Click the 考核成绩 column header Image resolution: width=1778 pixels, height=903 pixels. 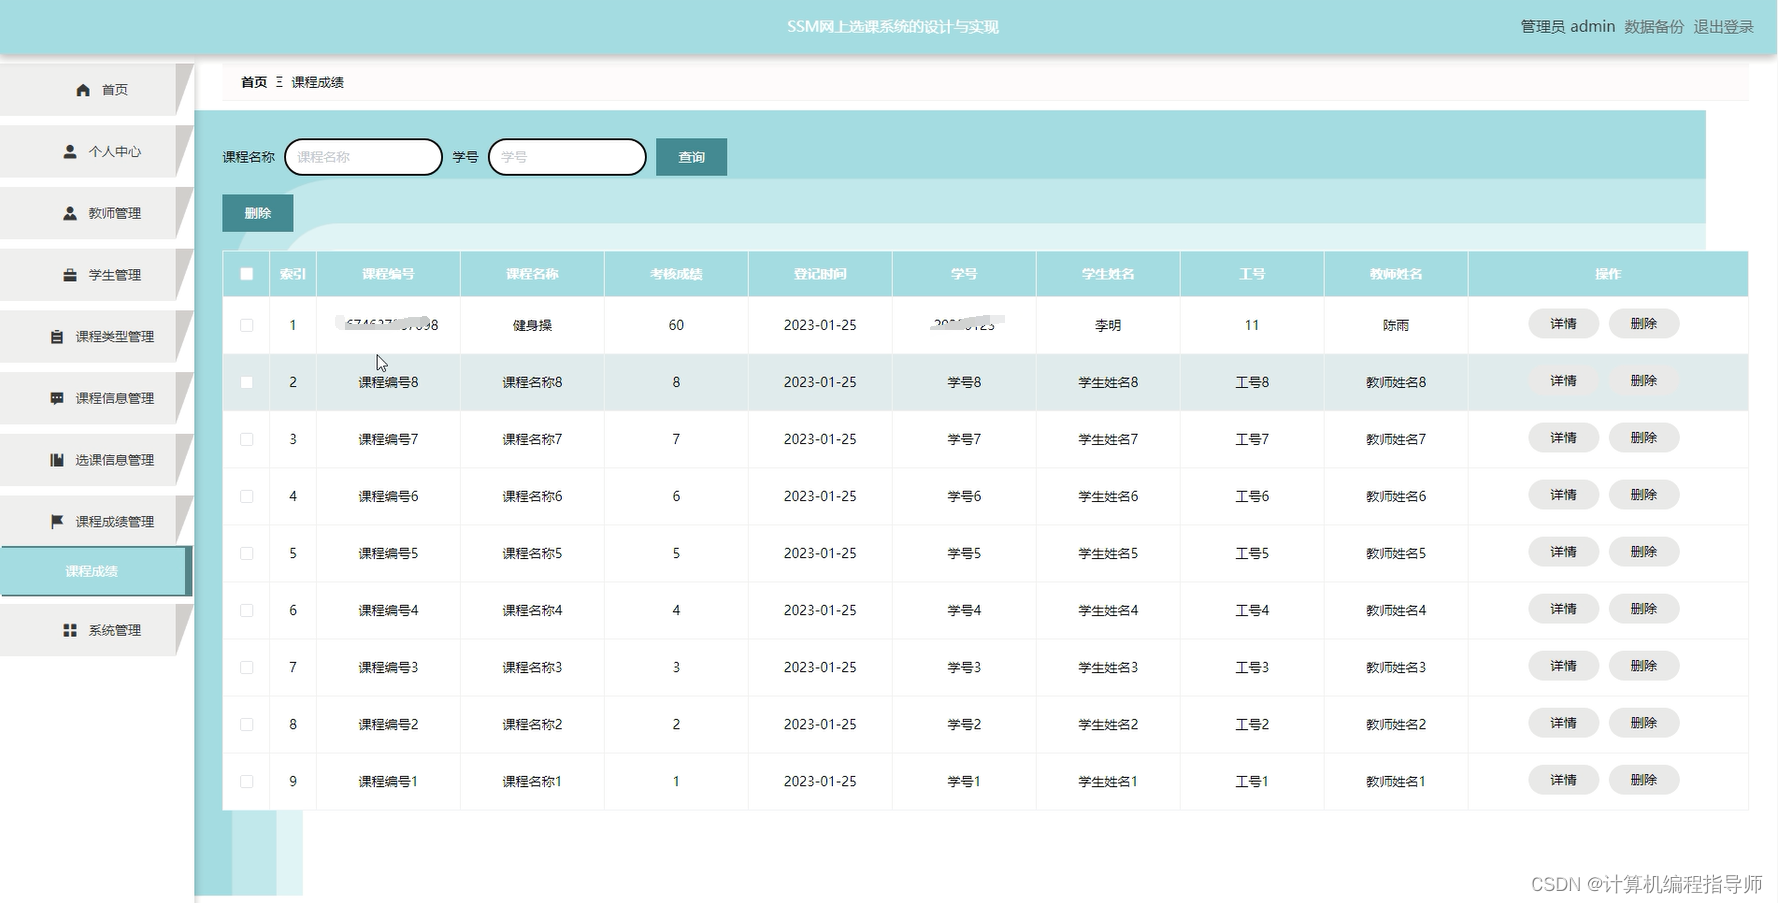pos(676,274)
